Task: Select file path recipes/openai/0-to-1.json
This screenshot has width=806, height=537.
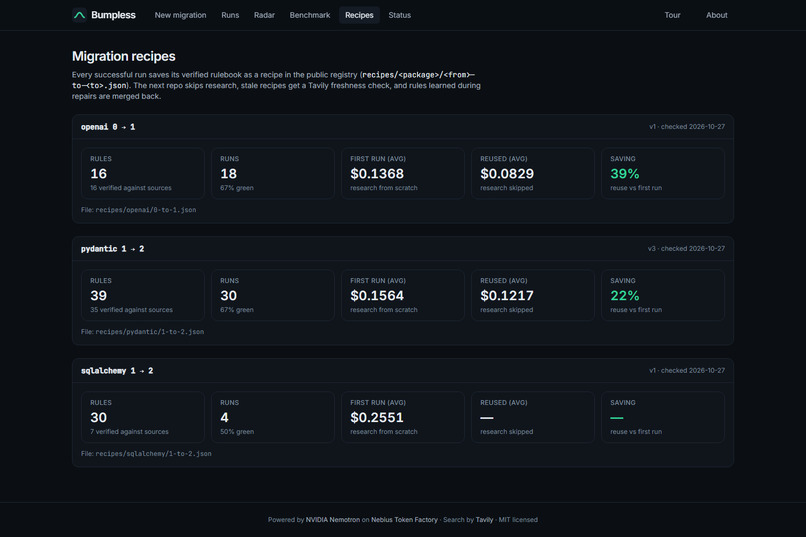Action: pos(145,210)
